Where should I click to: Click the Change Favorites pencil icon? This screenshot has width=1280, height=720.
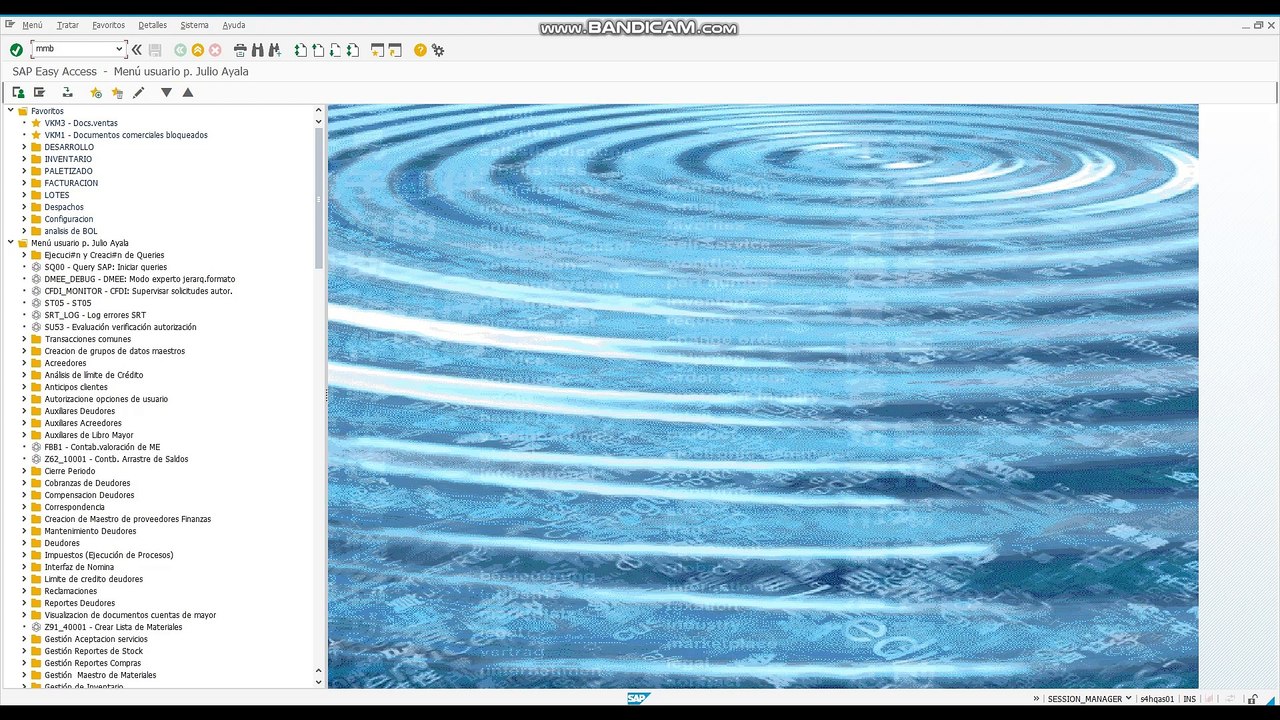pyautogui.click(x=139, y=92)
